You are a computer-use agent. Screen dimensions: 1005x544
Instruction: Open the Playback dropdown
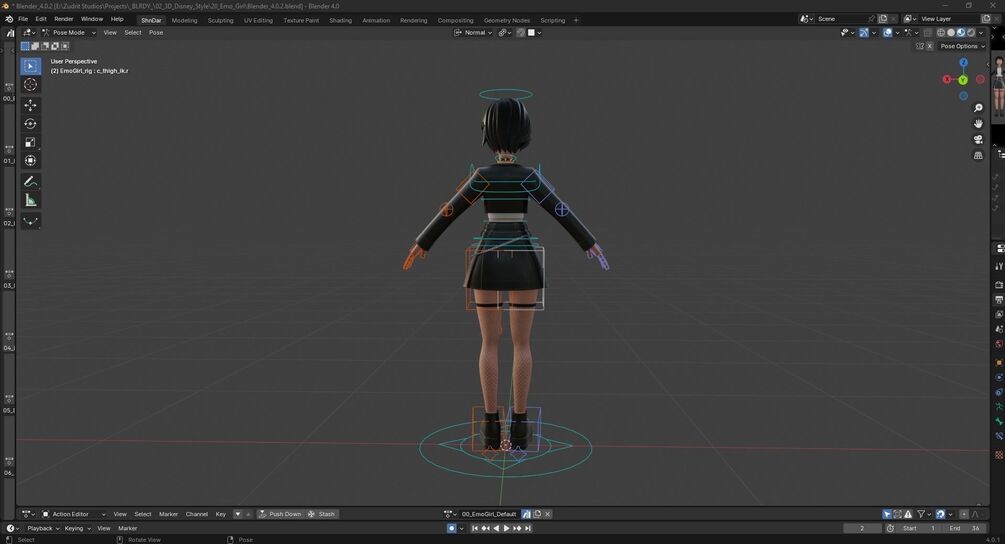click(x=43, y=529)
